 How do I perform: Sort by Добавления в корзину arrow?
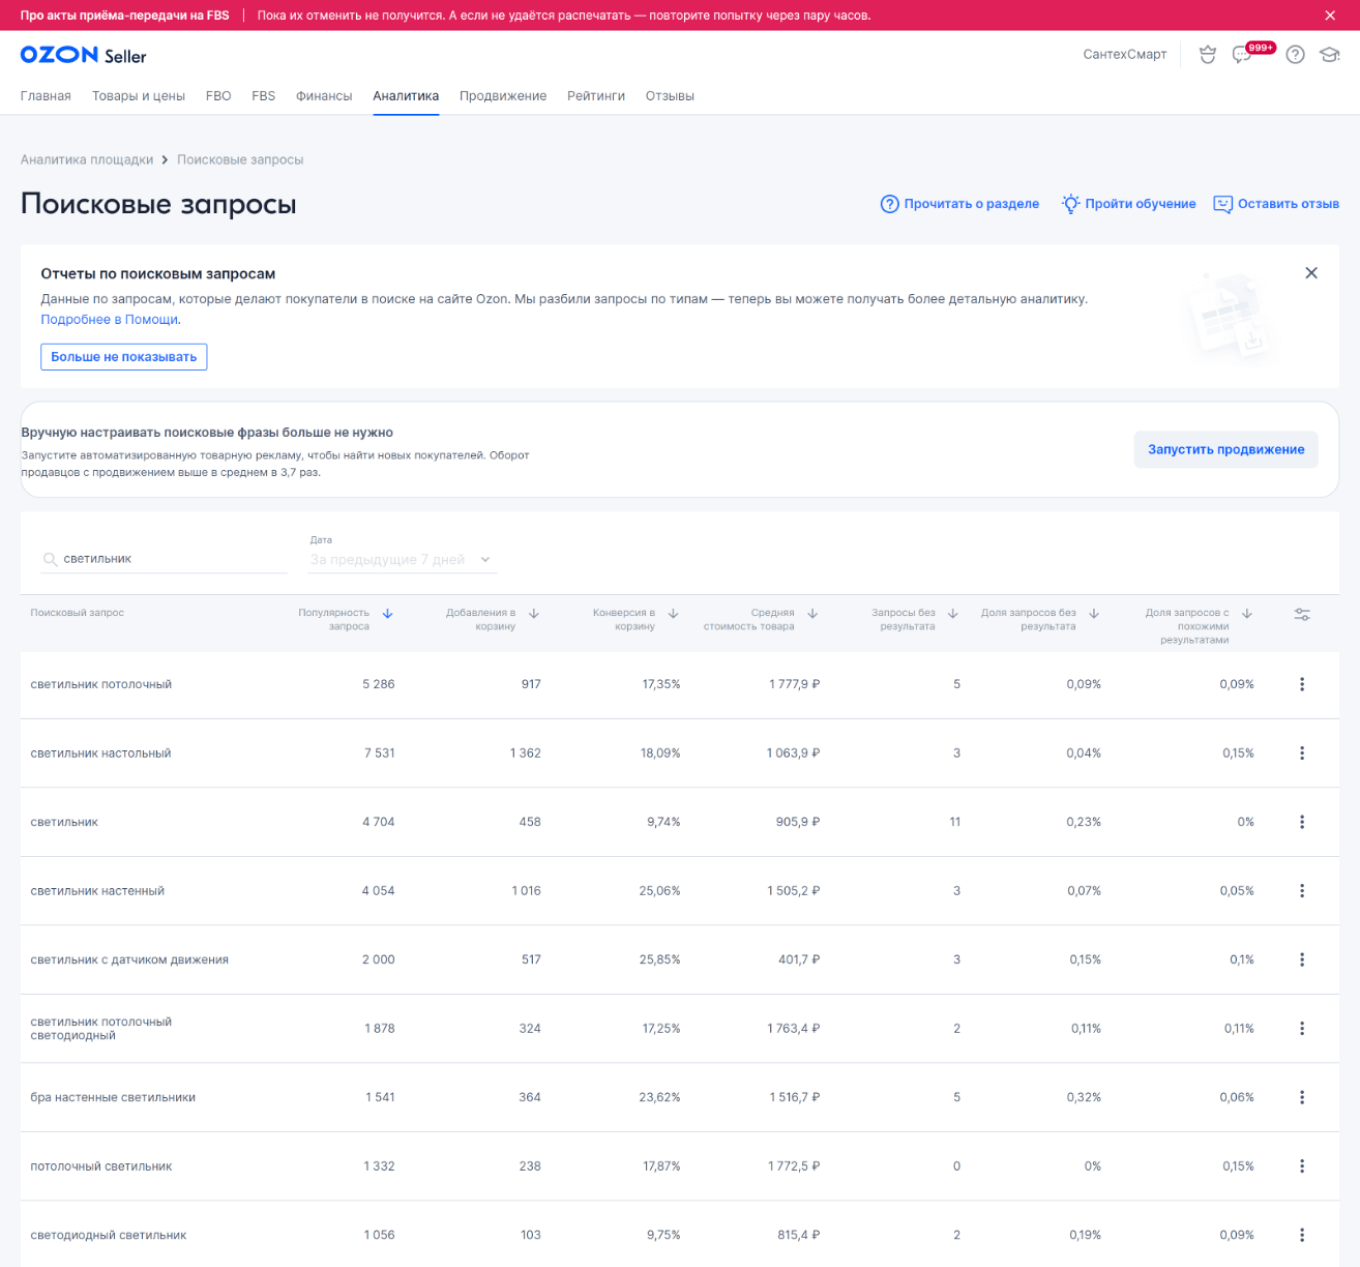534,614
